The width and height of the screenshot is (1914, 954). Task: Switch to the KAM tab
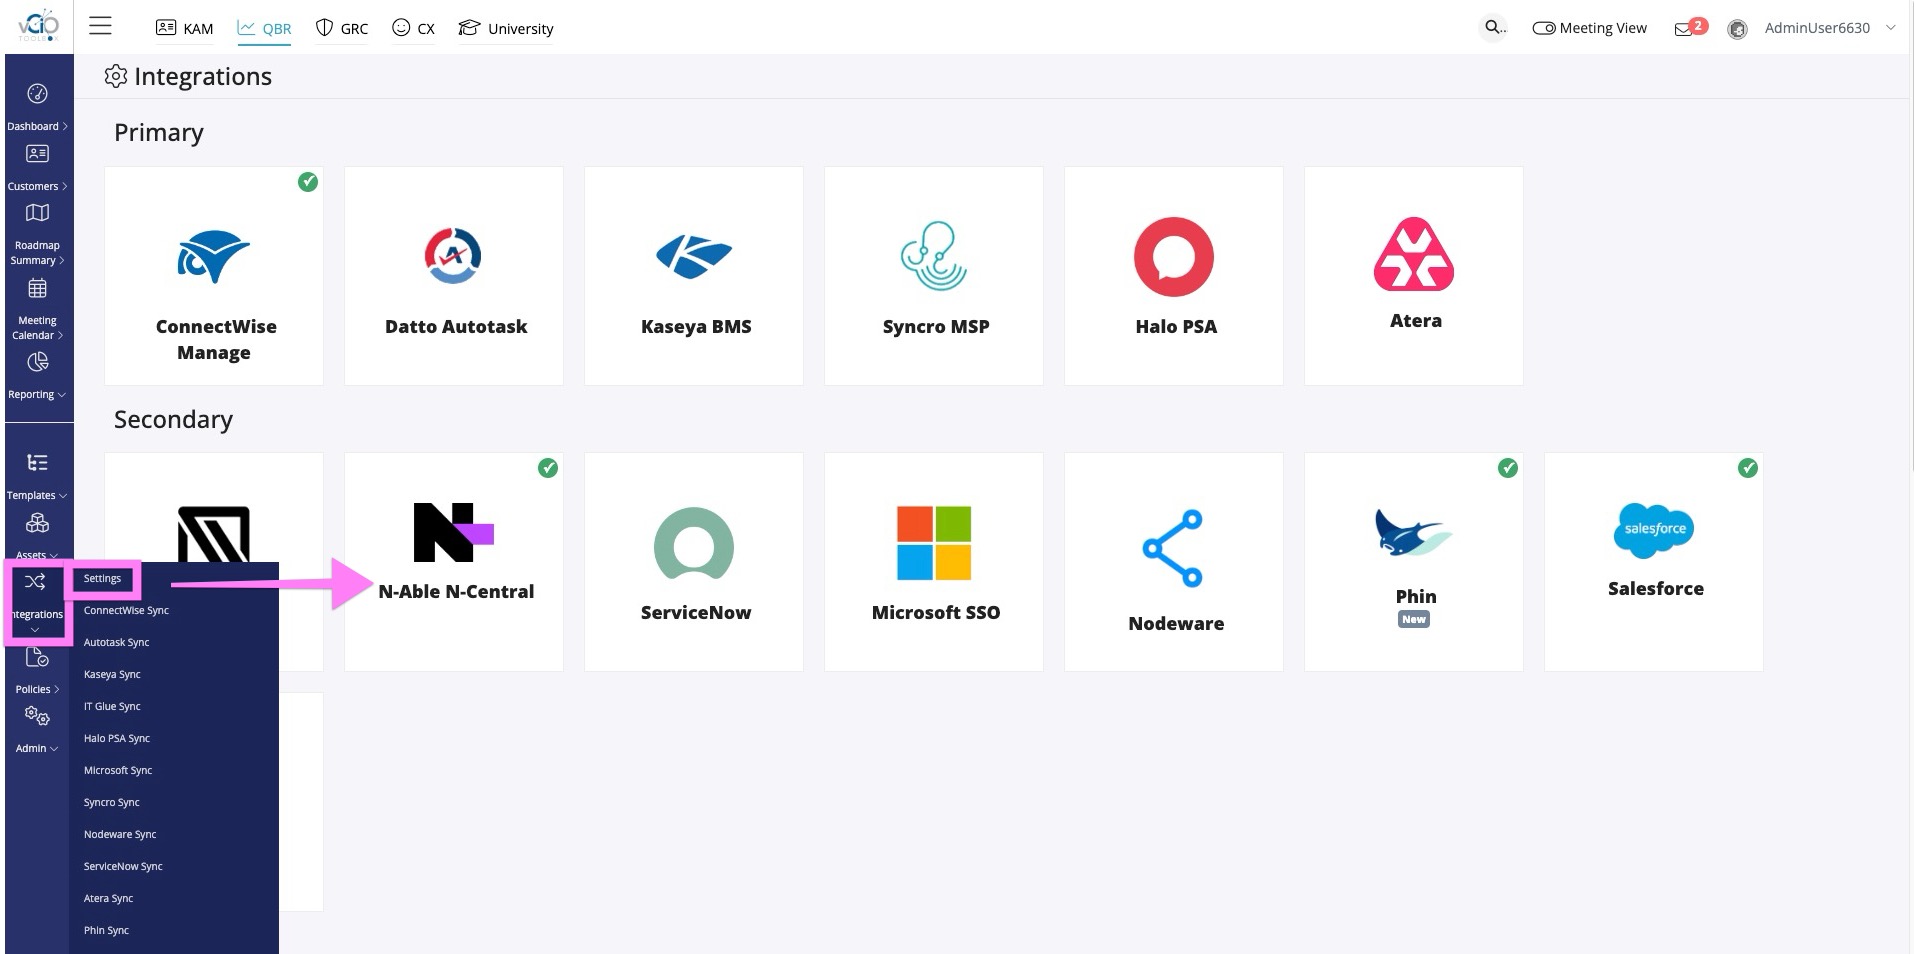click(x=185, y=28)
